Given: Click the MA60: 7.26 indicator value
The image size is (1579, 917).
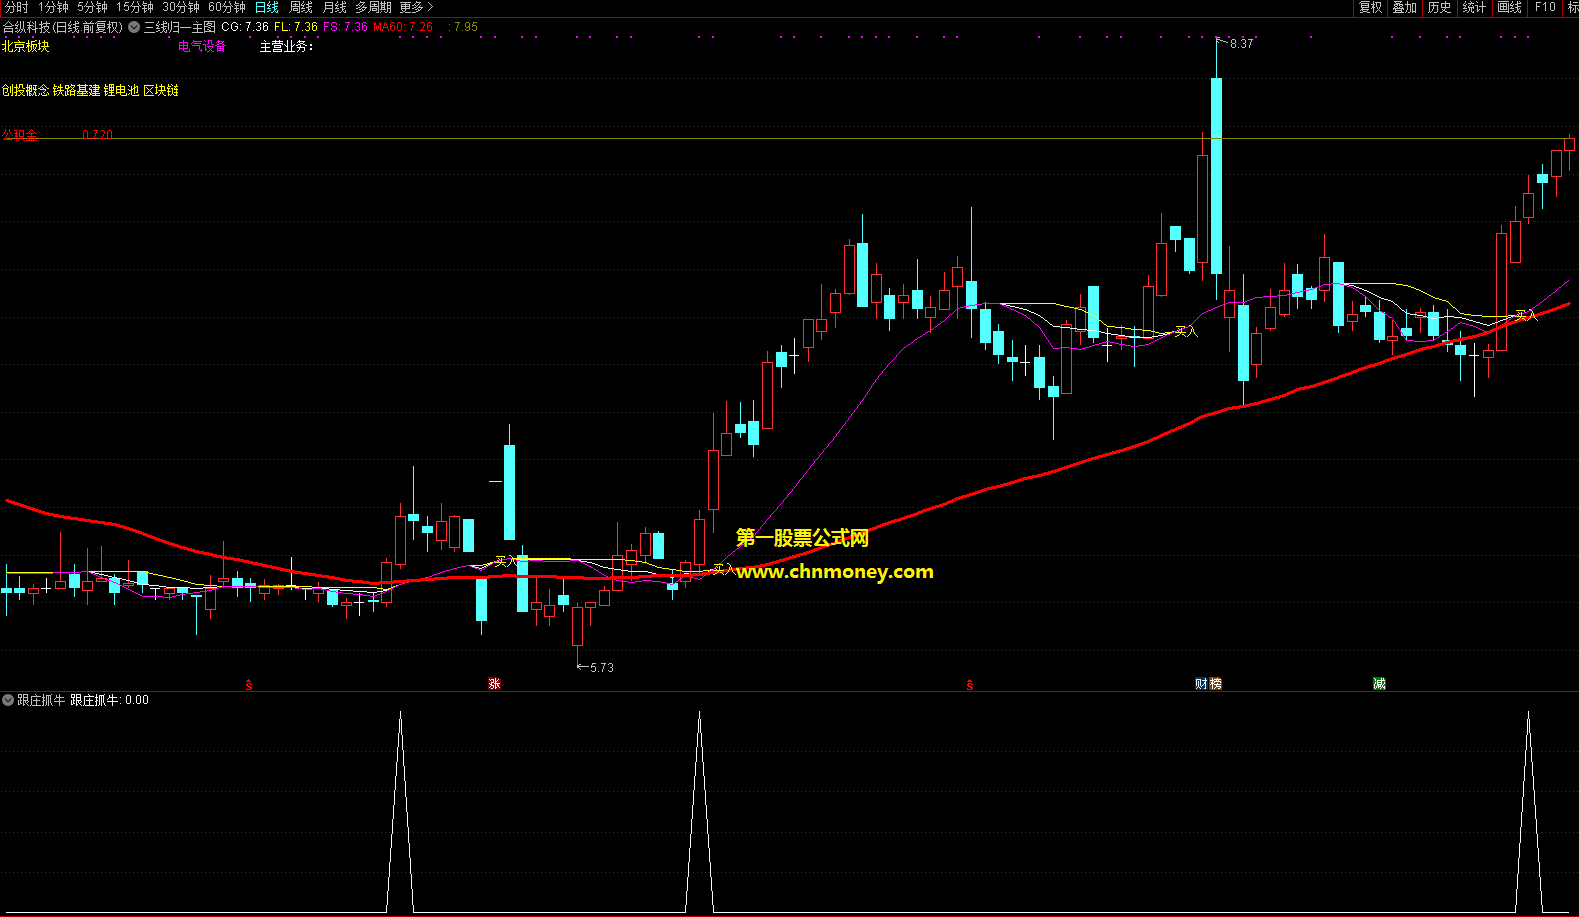Looking at the screenshot, I should pos(403,27).
